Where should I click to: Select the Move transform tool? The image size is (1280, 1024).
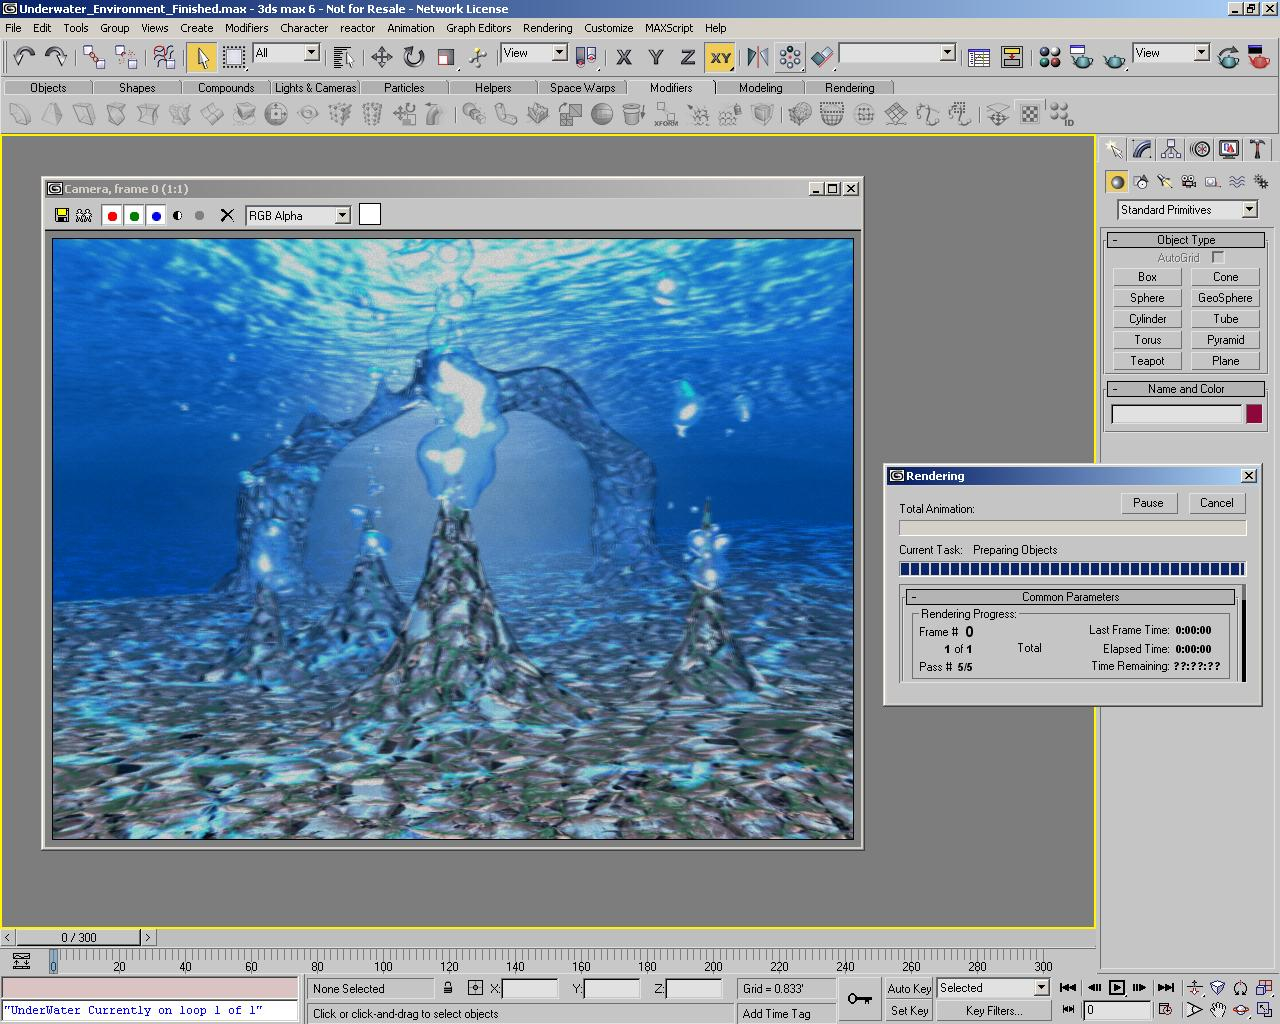point(382,58)
